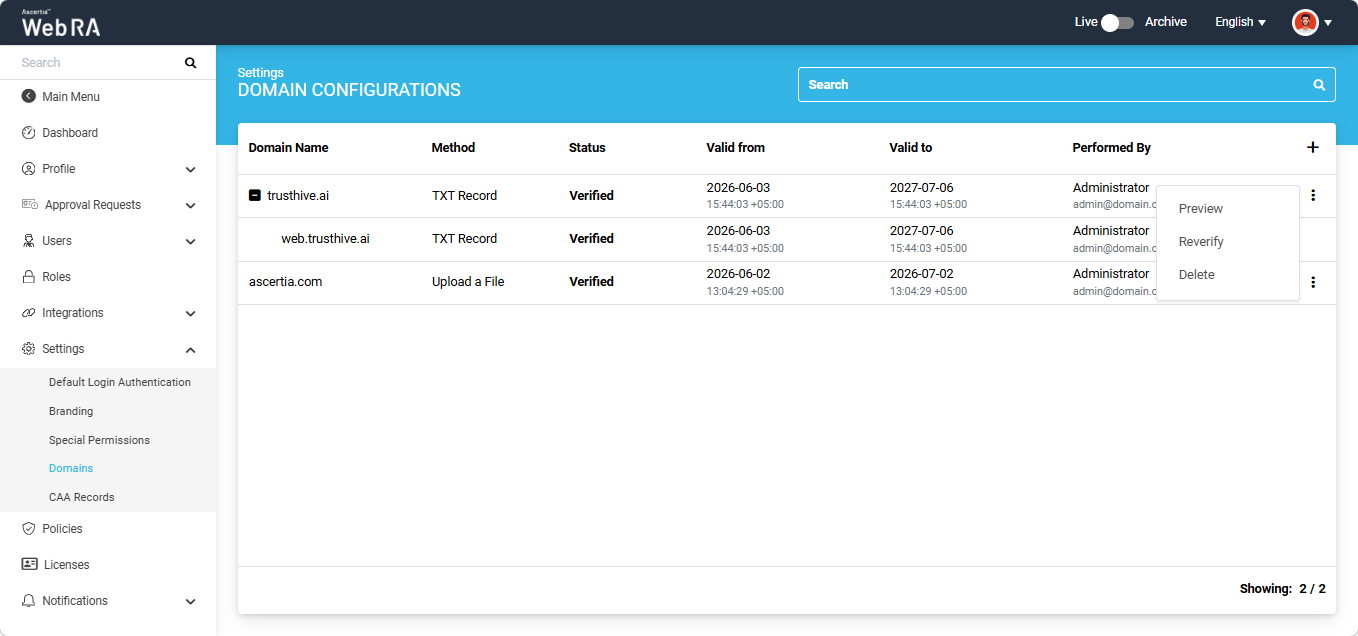This screenshot has height=636, width=1358.
Task: Open the English language dropdown
Action: tap(1240, 22)
